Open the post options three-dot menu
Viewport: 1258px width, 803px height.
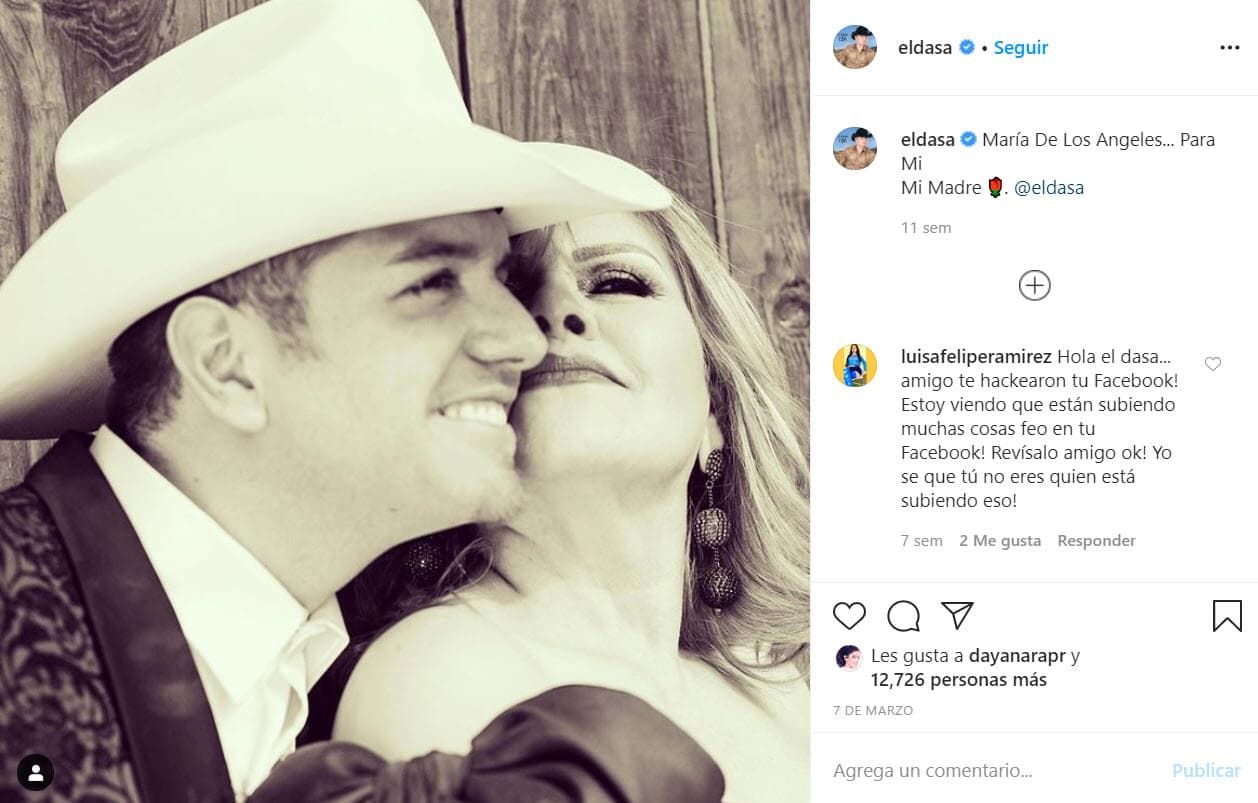pos(1228,47)
